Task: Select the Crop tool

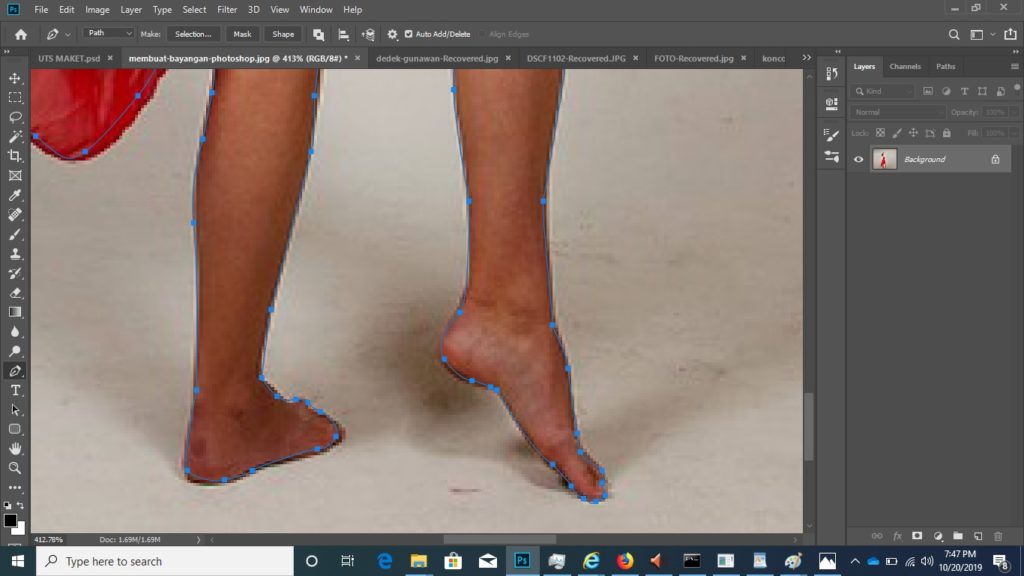Action: pos(15,156)
